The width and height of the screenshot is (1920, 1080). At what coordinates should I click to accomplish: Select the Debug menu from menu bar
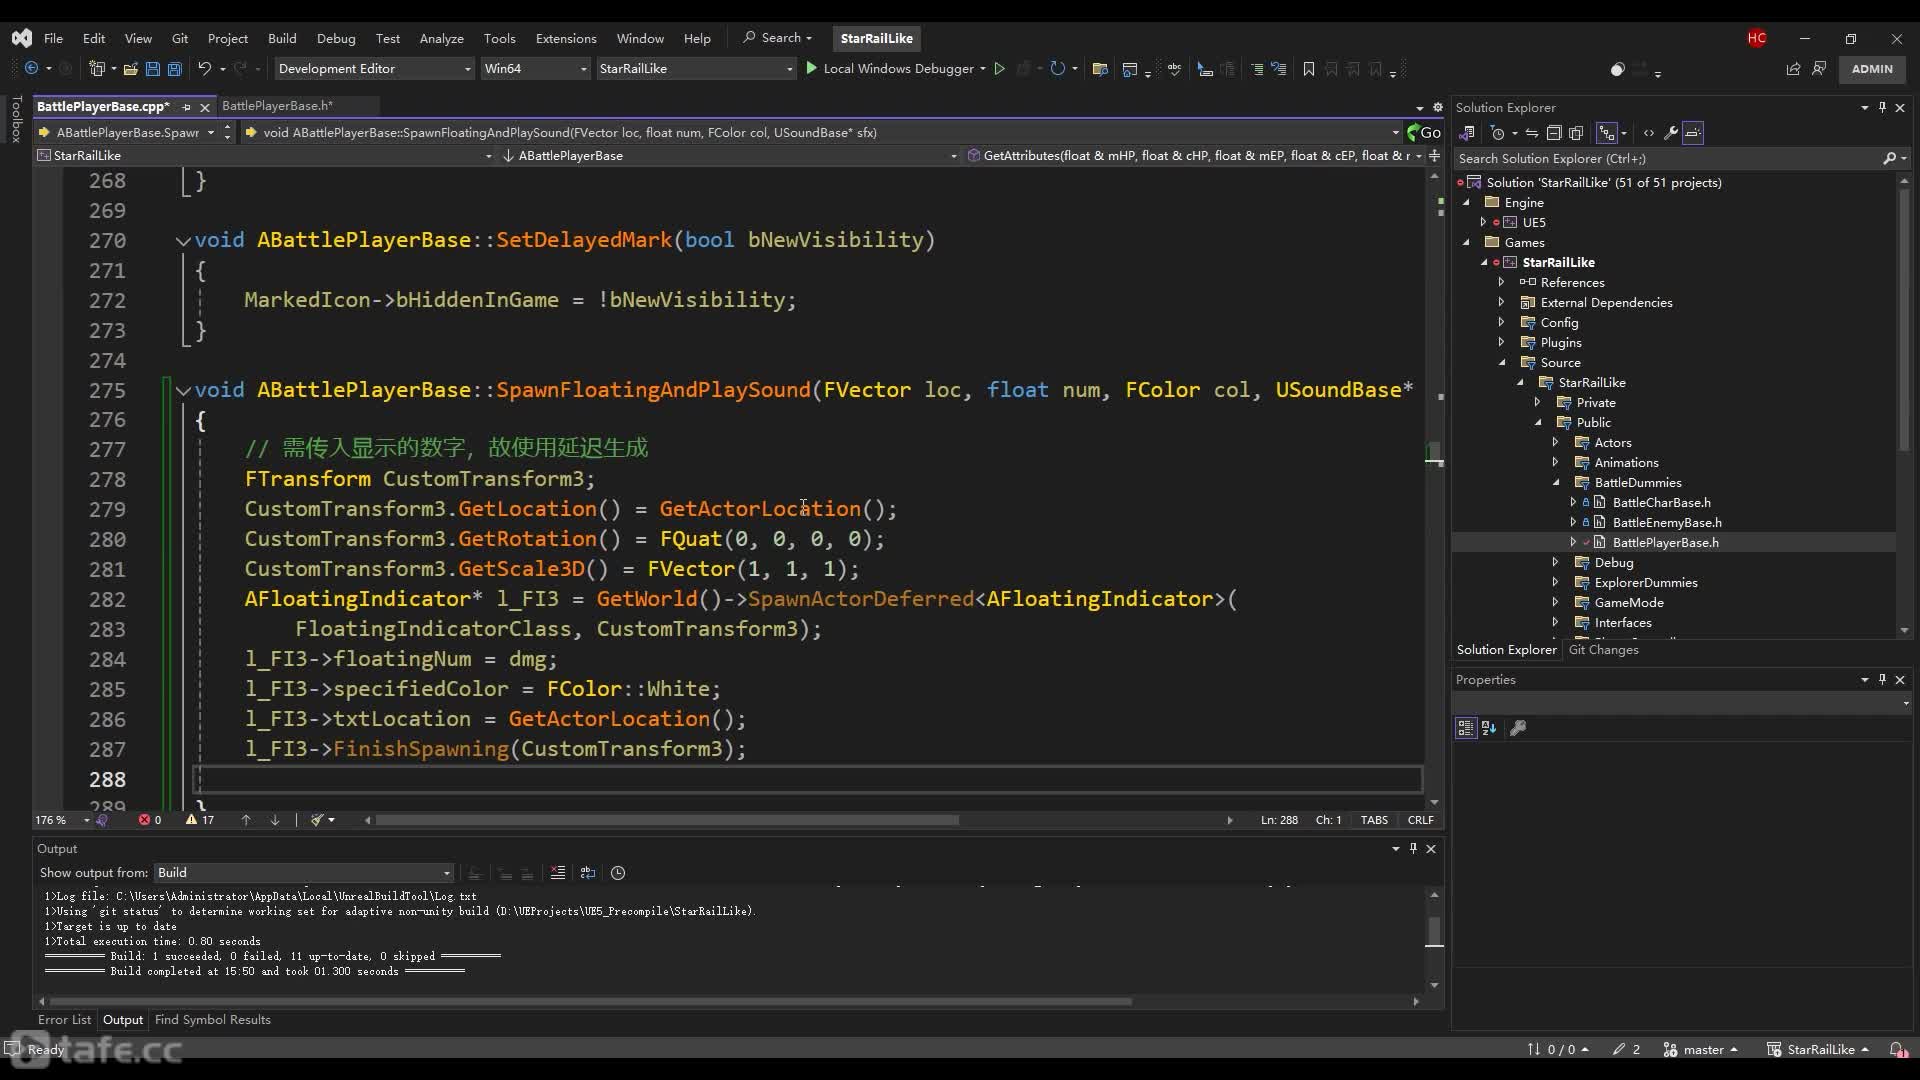[335, 37]
